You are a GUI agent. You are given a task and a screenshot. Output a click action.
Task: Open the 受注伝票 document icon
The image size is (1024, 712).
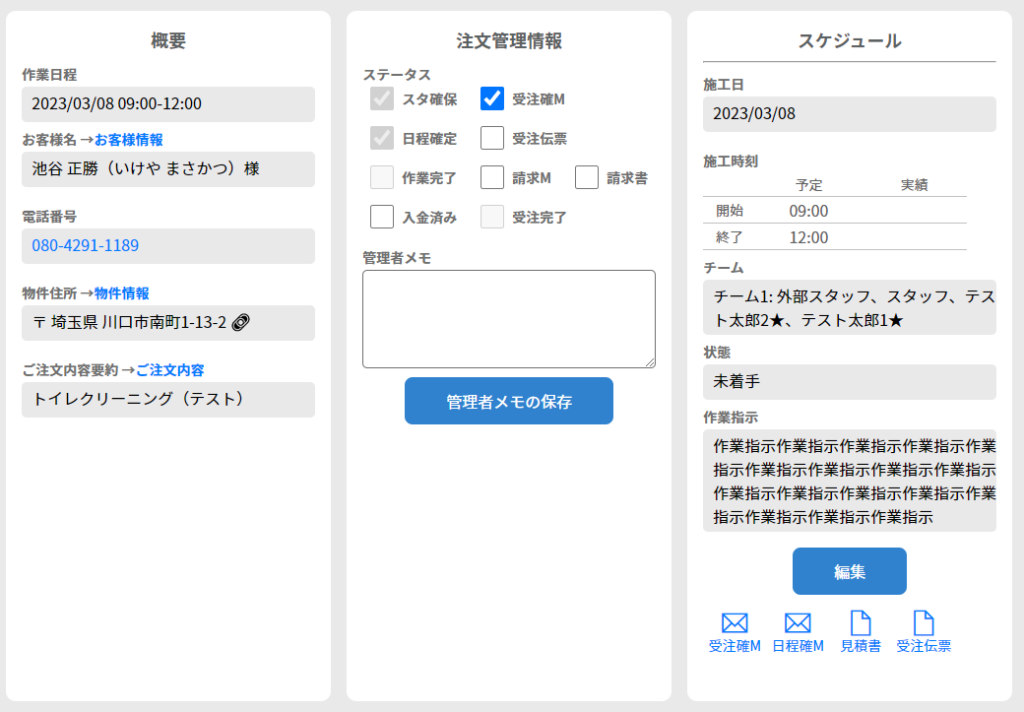point(923,623)
